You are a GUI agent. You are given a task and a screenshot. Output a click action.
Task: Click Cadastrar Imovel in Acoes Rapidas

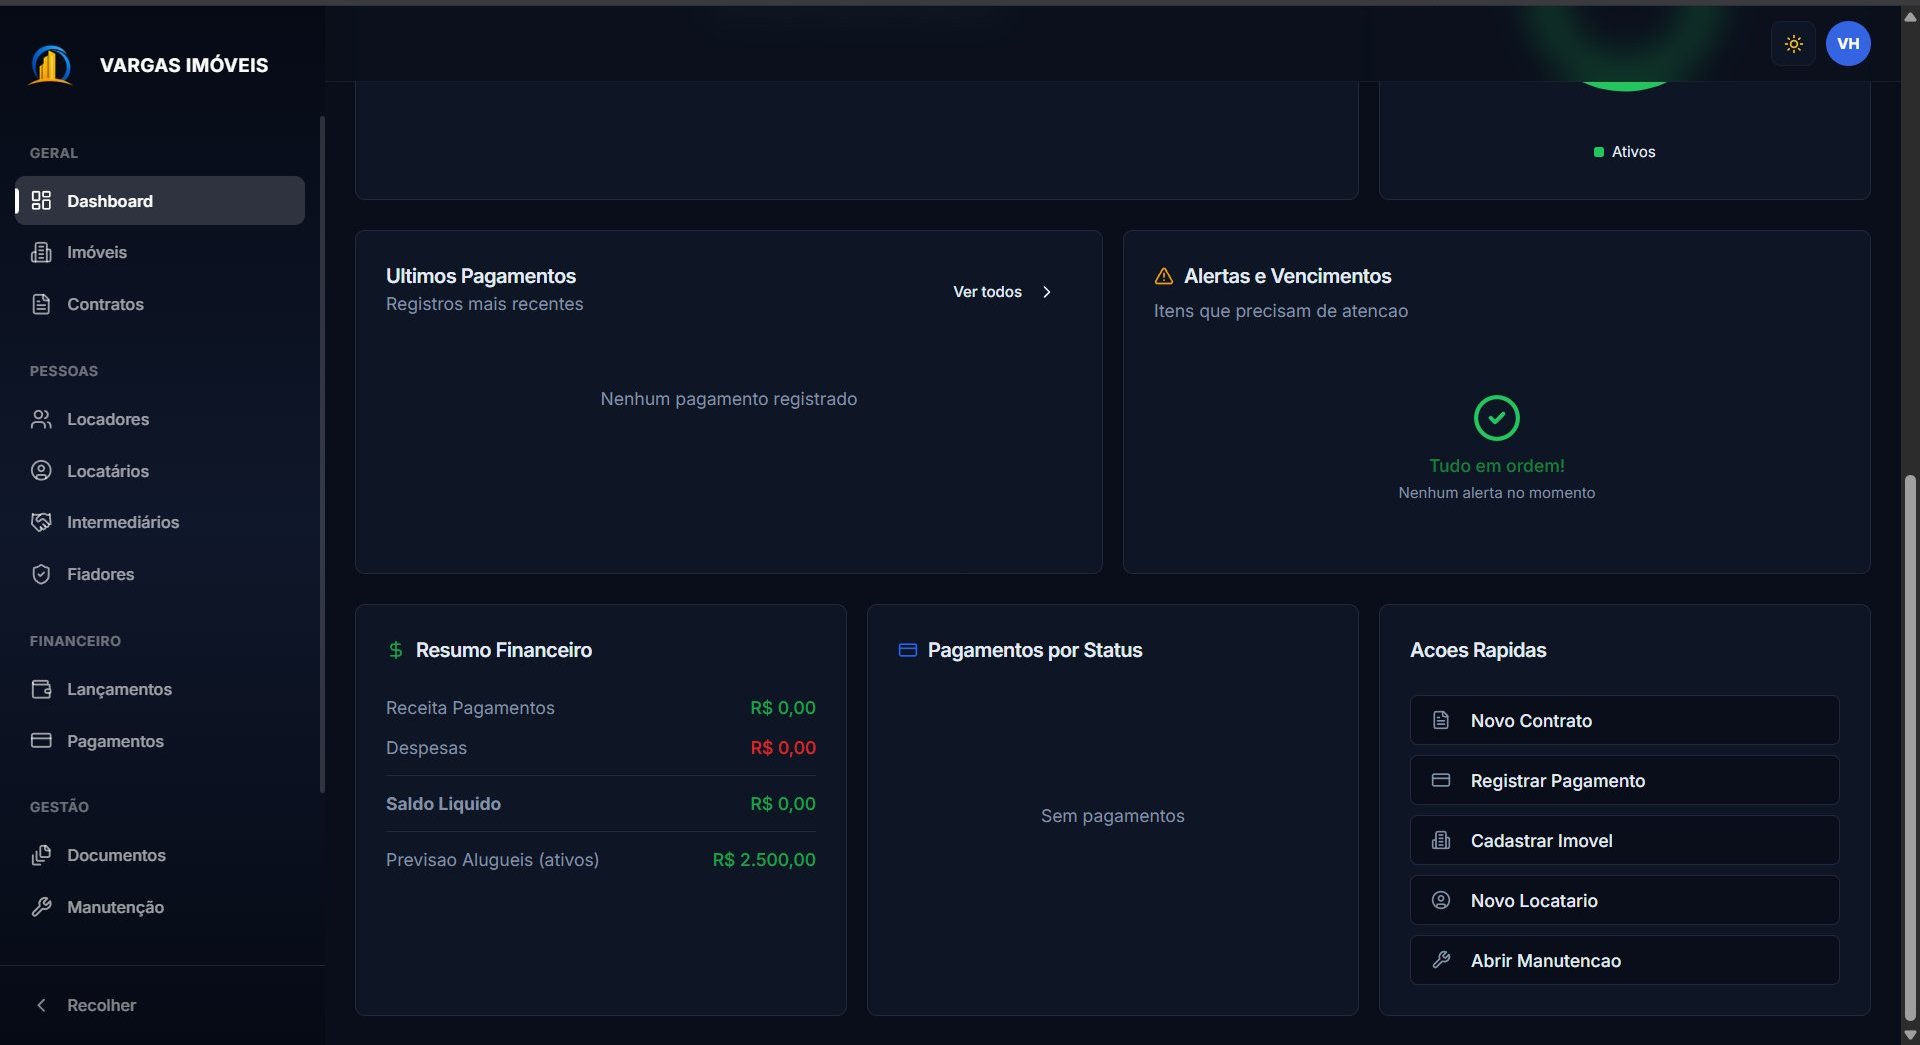pos(1624,840)
